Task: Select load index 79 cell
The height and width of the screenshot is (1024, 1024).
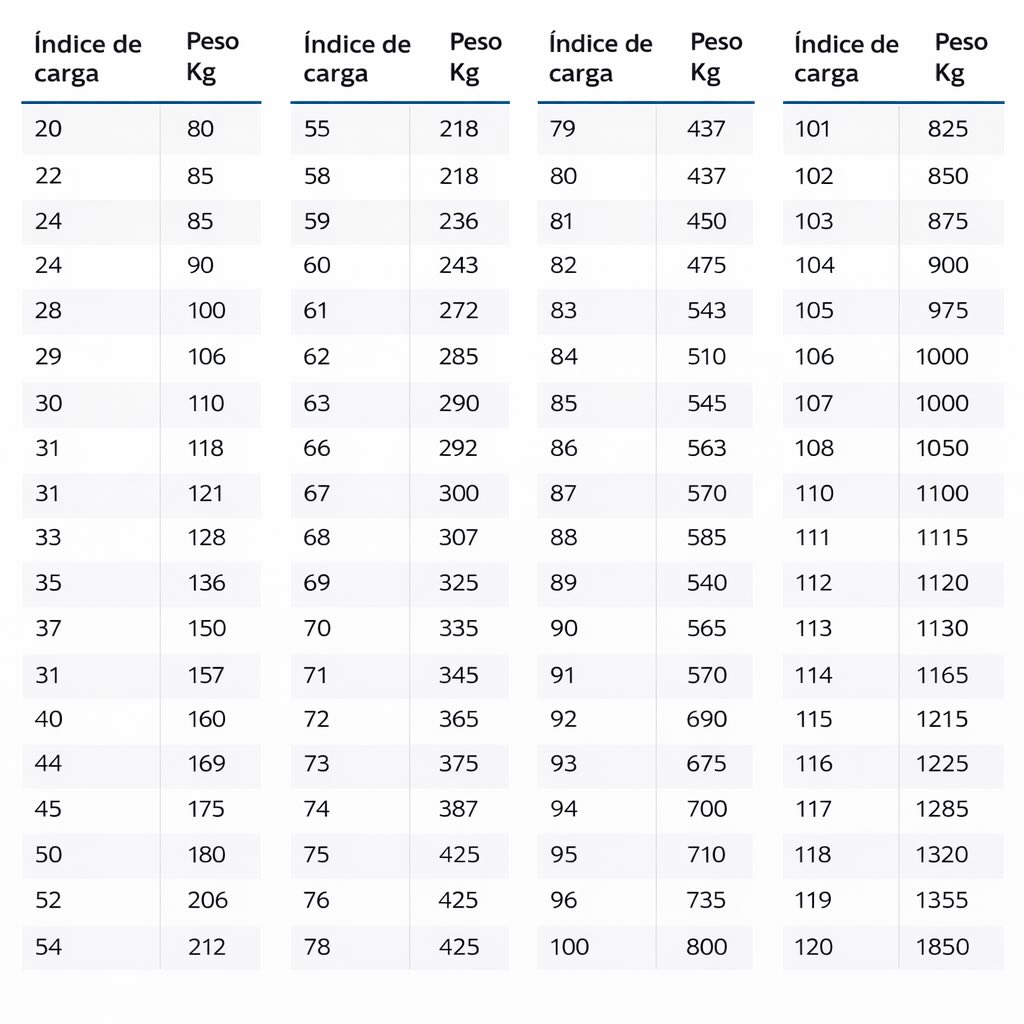Action: pyautogui.click(x=563, y=129)
